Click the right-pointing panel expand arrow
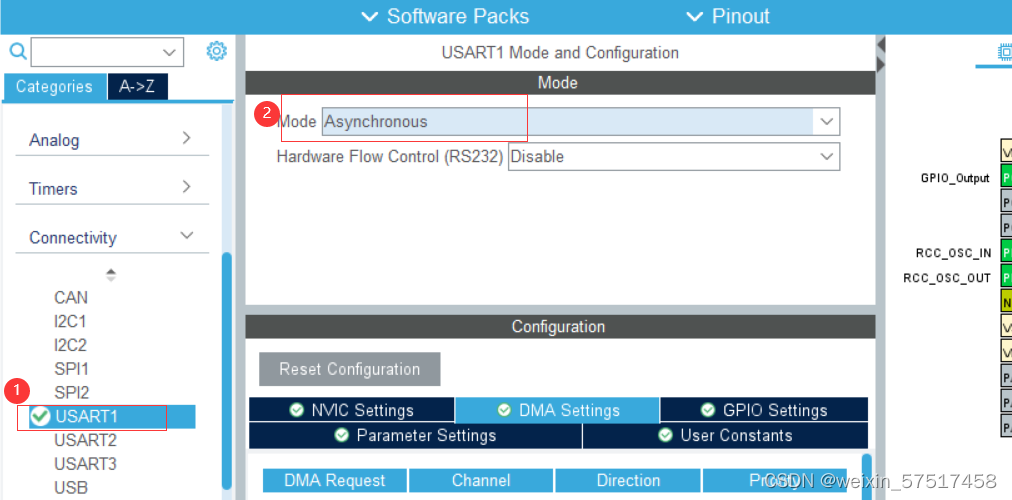 pos(880,65)
